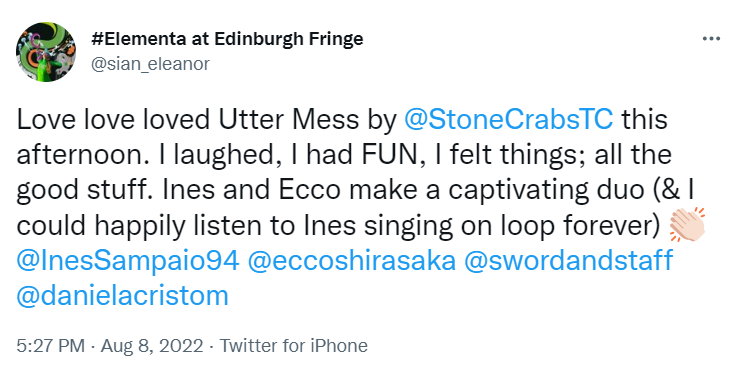This screenshot has width=738, height=376.
Task: Open the @InesSampaio94 mention
Action: click(128, 261)
